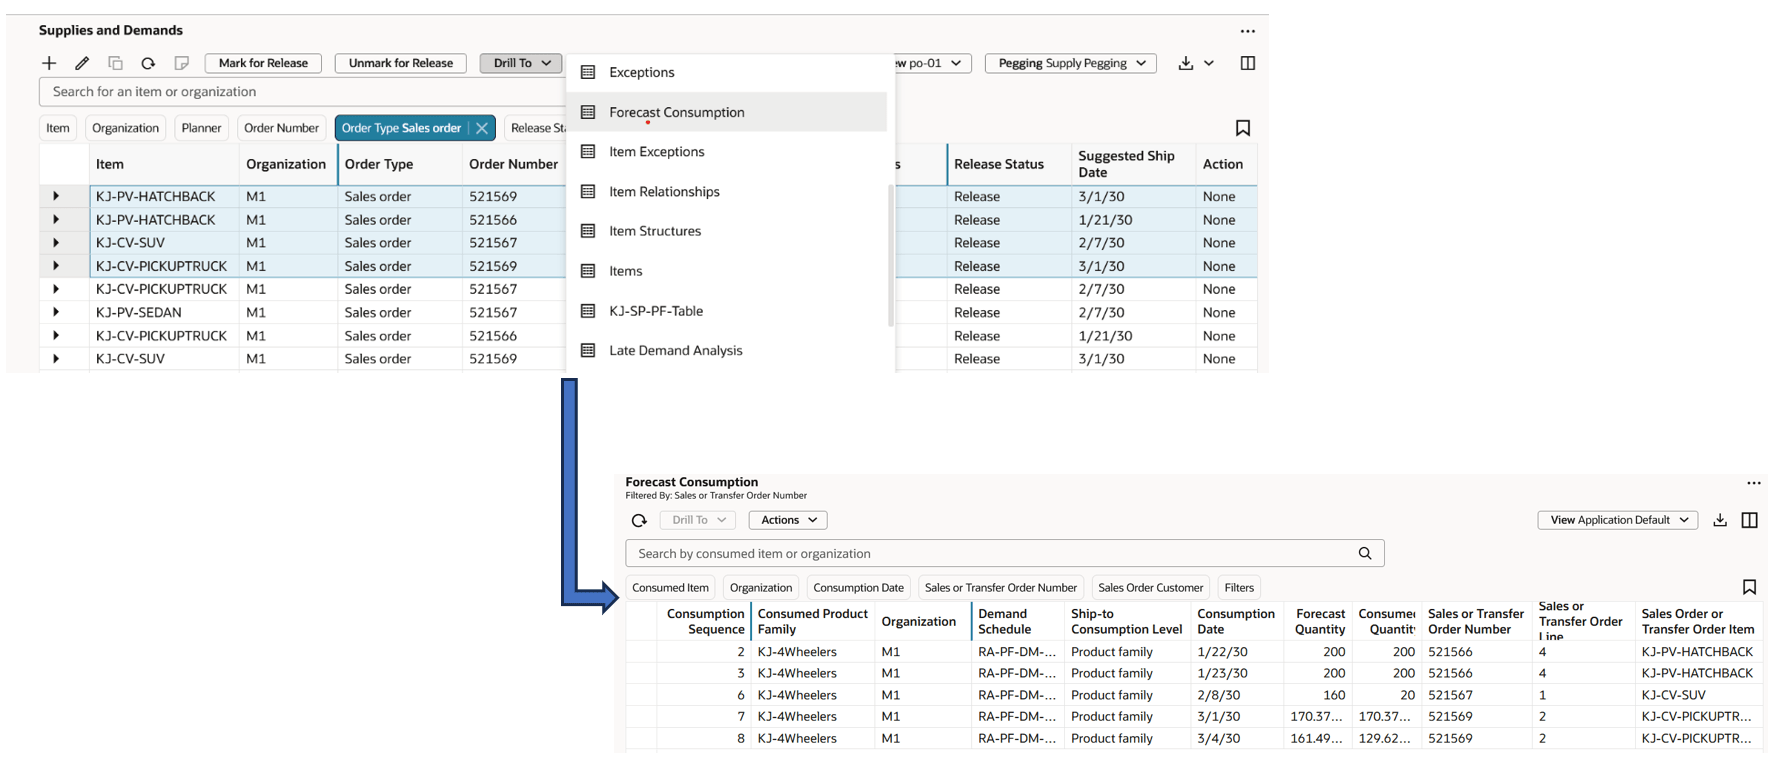Click the add (plus) icon in Supplies and Demands
This screenshot has width=1786, height=763.
(49, 63)
